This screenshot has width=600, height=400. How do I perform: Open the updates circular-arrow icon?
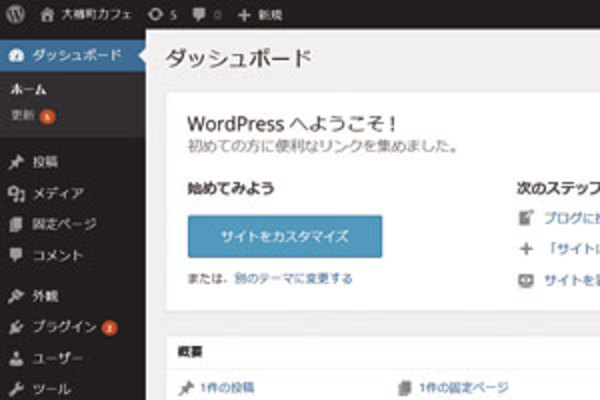[x=155, y=15]
